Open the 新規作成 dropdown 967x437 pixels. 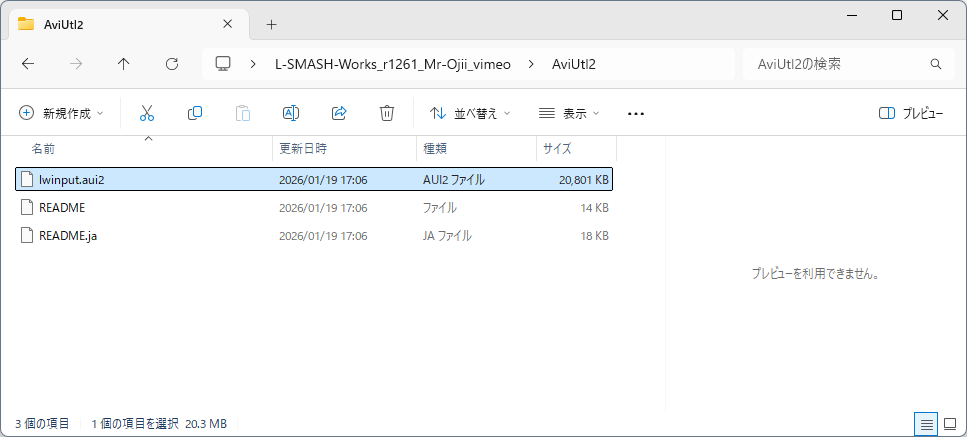pyautogui.click(x=61, y=114)
